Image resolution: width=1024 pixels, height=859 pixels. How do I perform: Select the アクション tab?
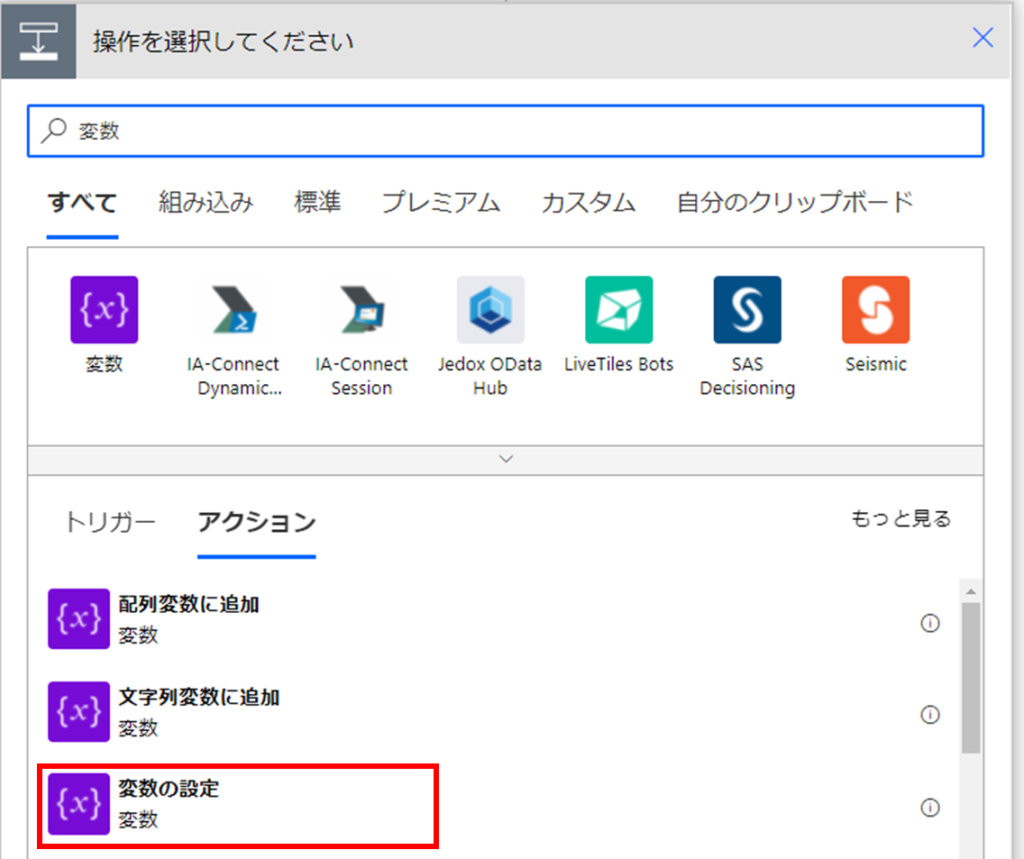(x=257, y=522)
